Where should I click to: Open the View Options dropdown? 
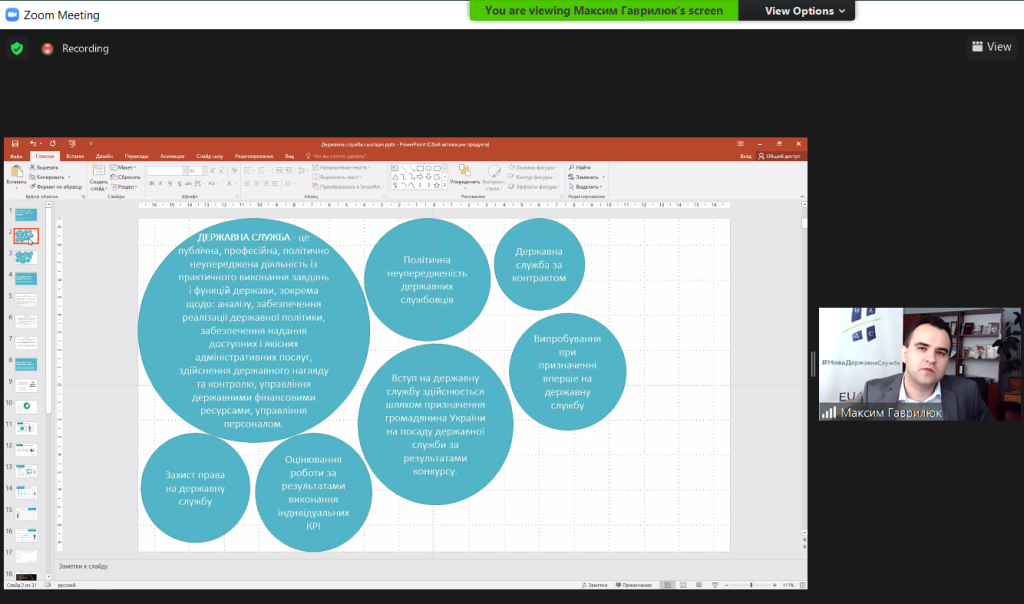(806, 11)
